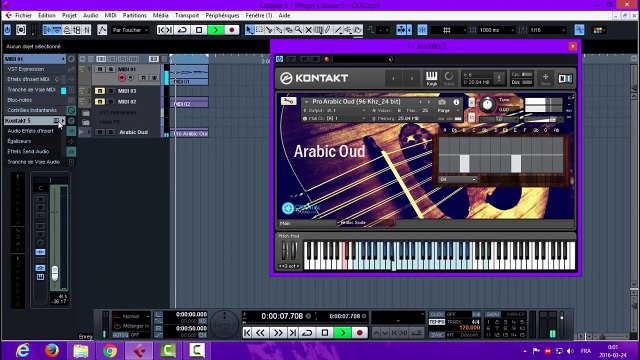Open Kontakt Keyb keyboard view icon
This screenshot has width=640, height=360.
tap(431, 78)
